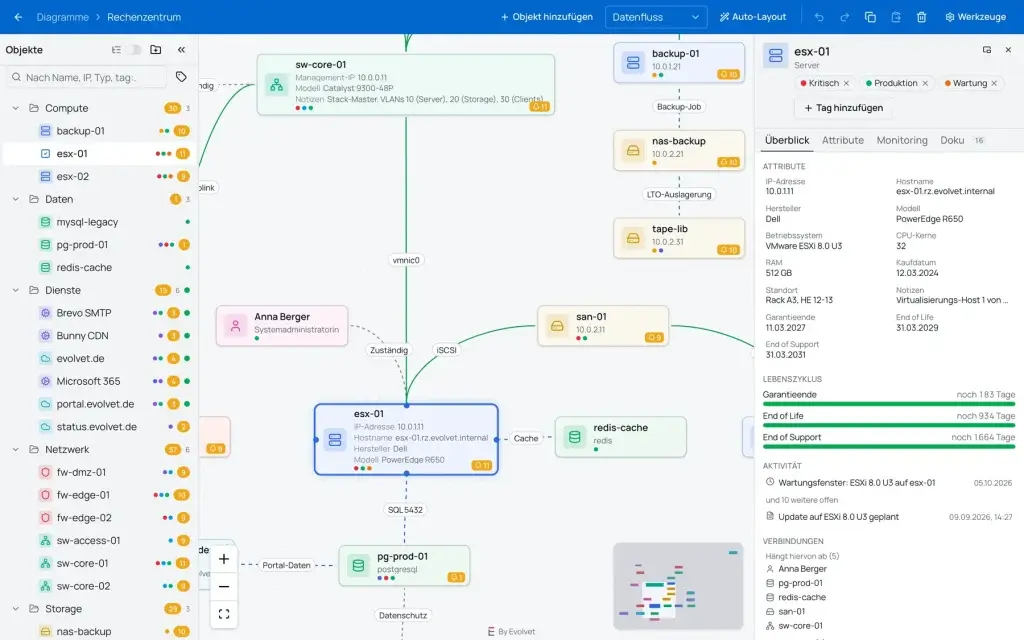
Task: Click the new folder icon in Objekte panel
Action: tap(155, 50)
